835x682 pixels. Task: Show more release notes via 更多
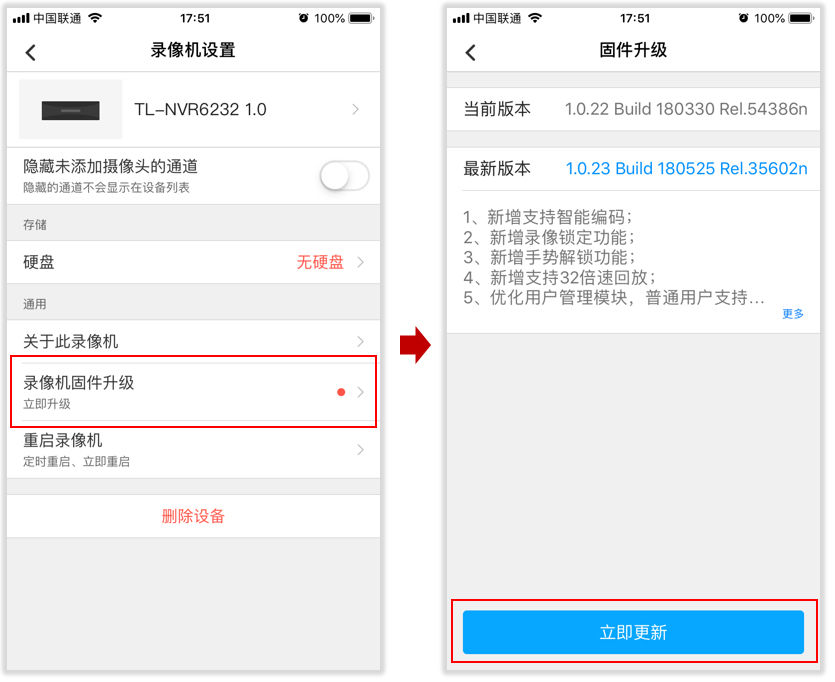[793, 314]
